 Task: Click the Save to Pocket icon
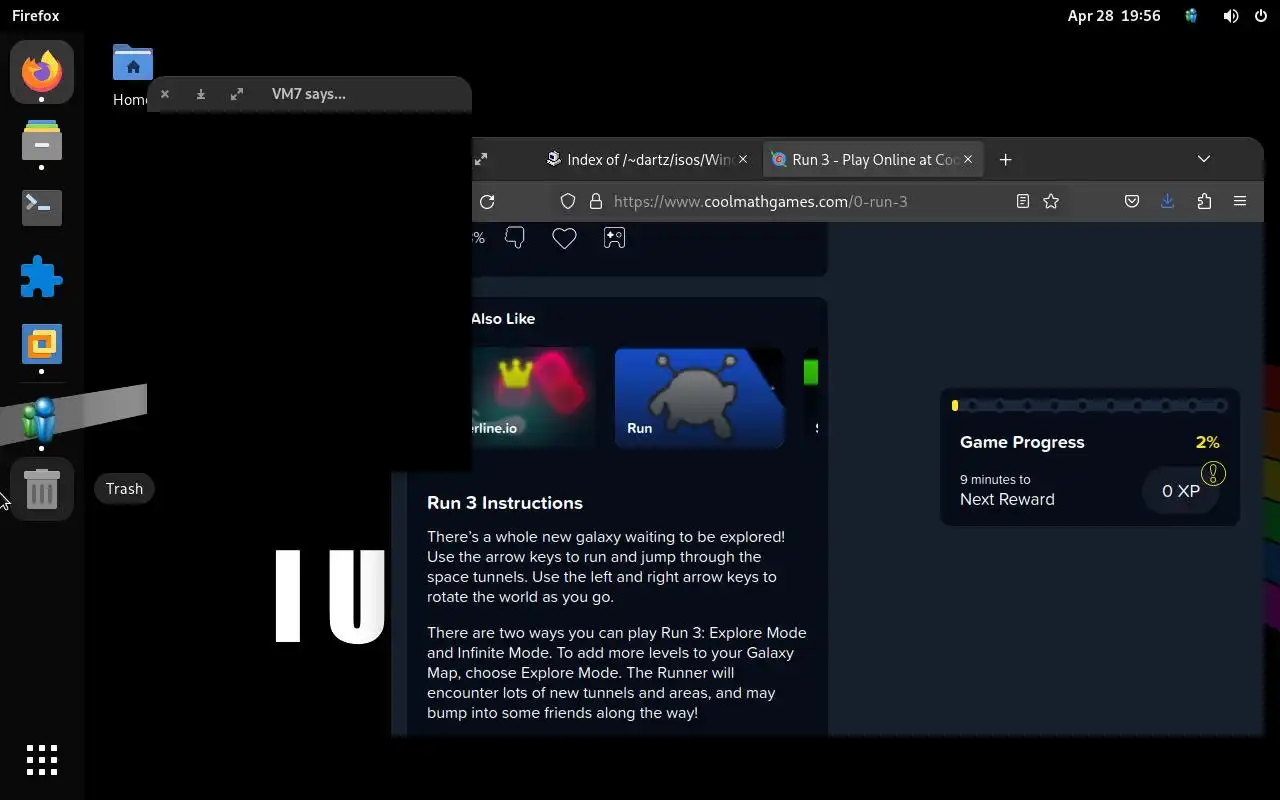[x=1132, y=201]
